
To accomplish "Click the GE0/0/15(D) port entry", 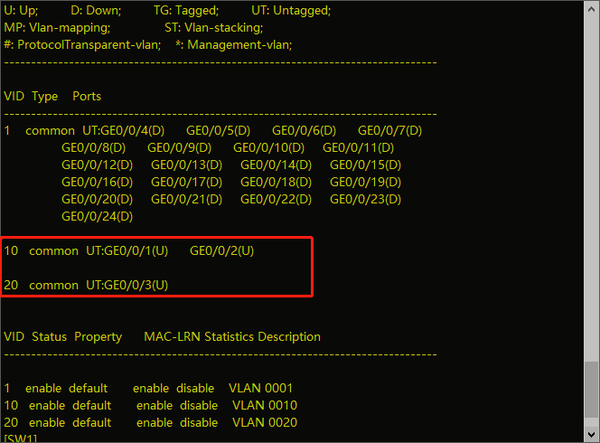I will click(x=365, y=165).
